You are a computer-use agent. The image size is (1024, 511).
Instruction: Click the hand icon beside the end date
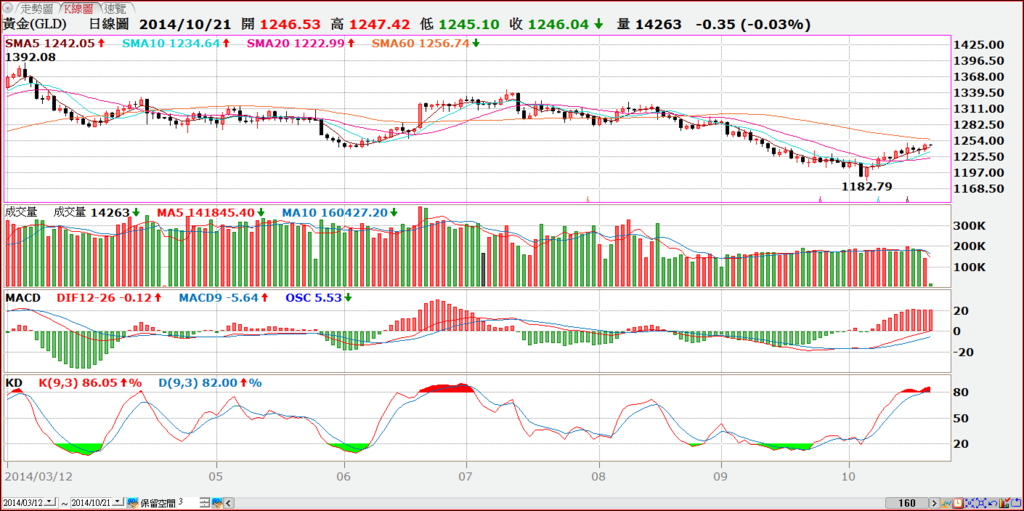pos(133,503)
